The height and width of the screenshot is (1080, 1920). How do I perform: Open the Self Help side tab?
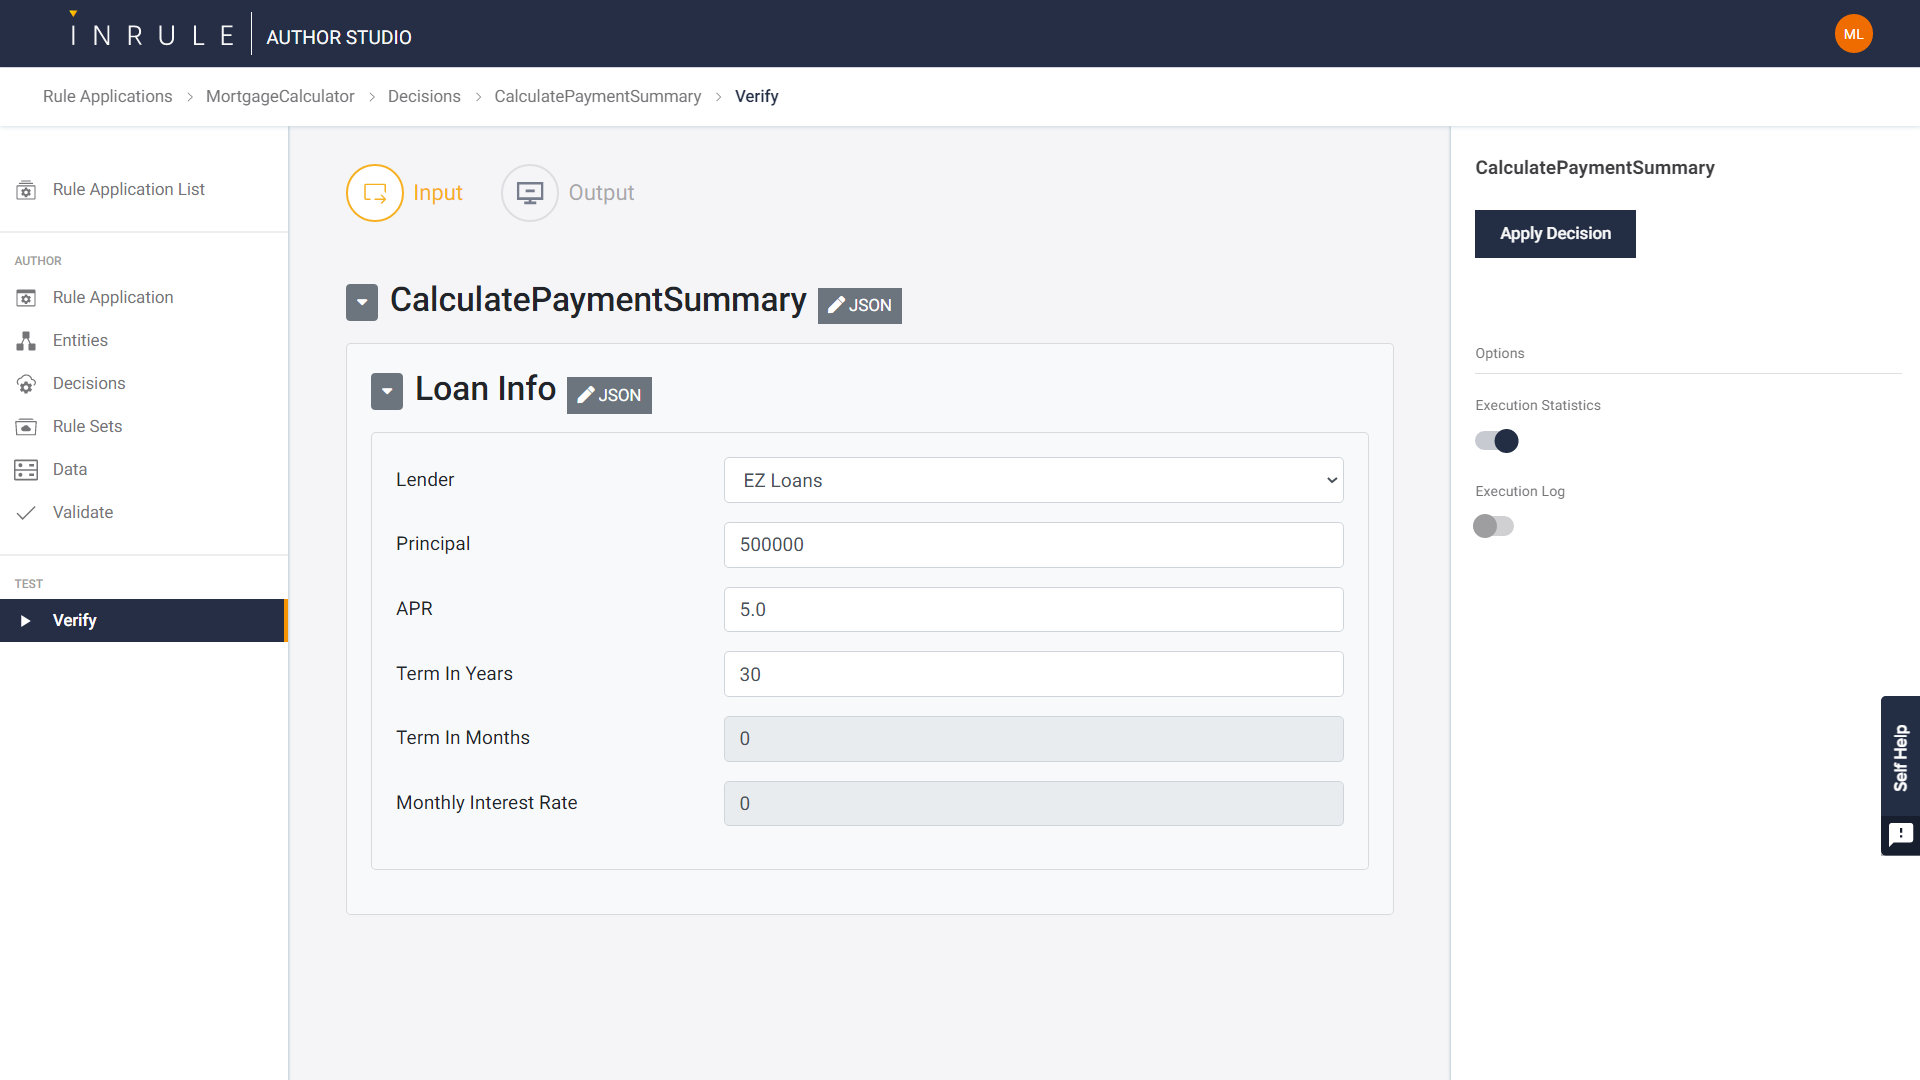pyautogui.click(x=1900, y=757)
